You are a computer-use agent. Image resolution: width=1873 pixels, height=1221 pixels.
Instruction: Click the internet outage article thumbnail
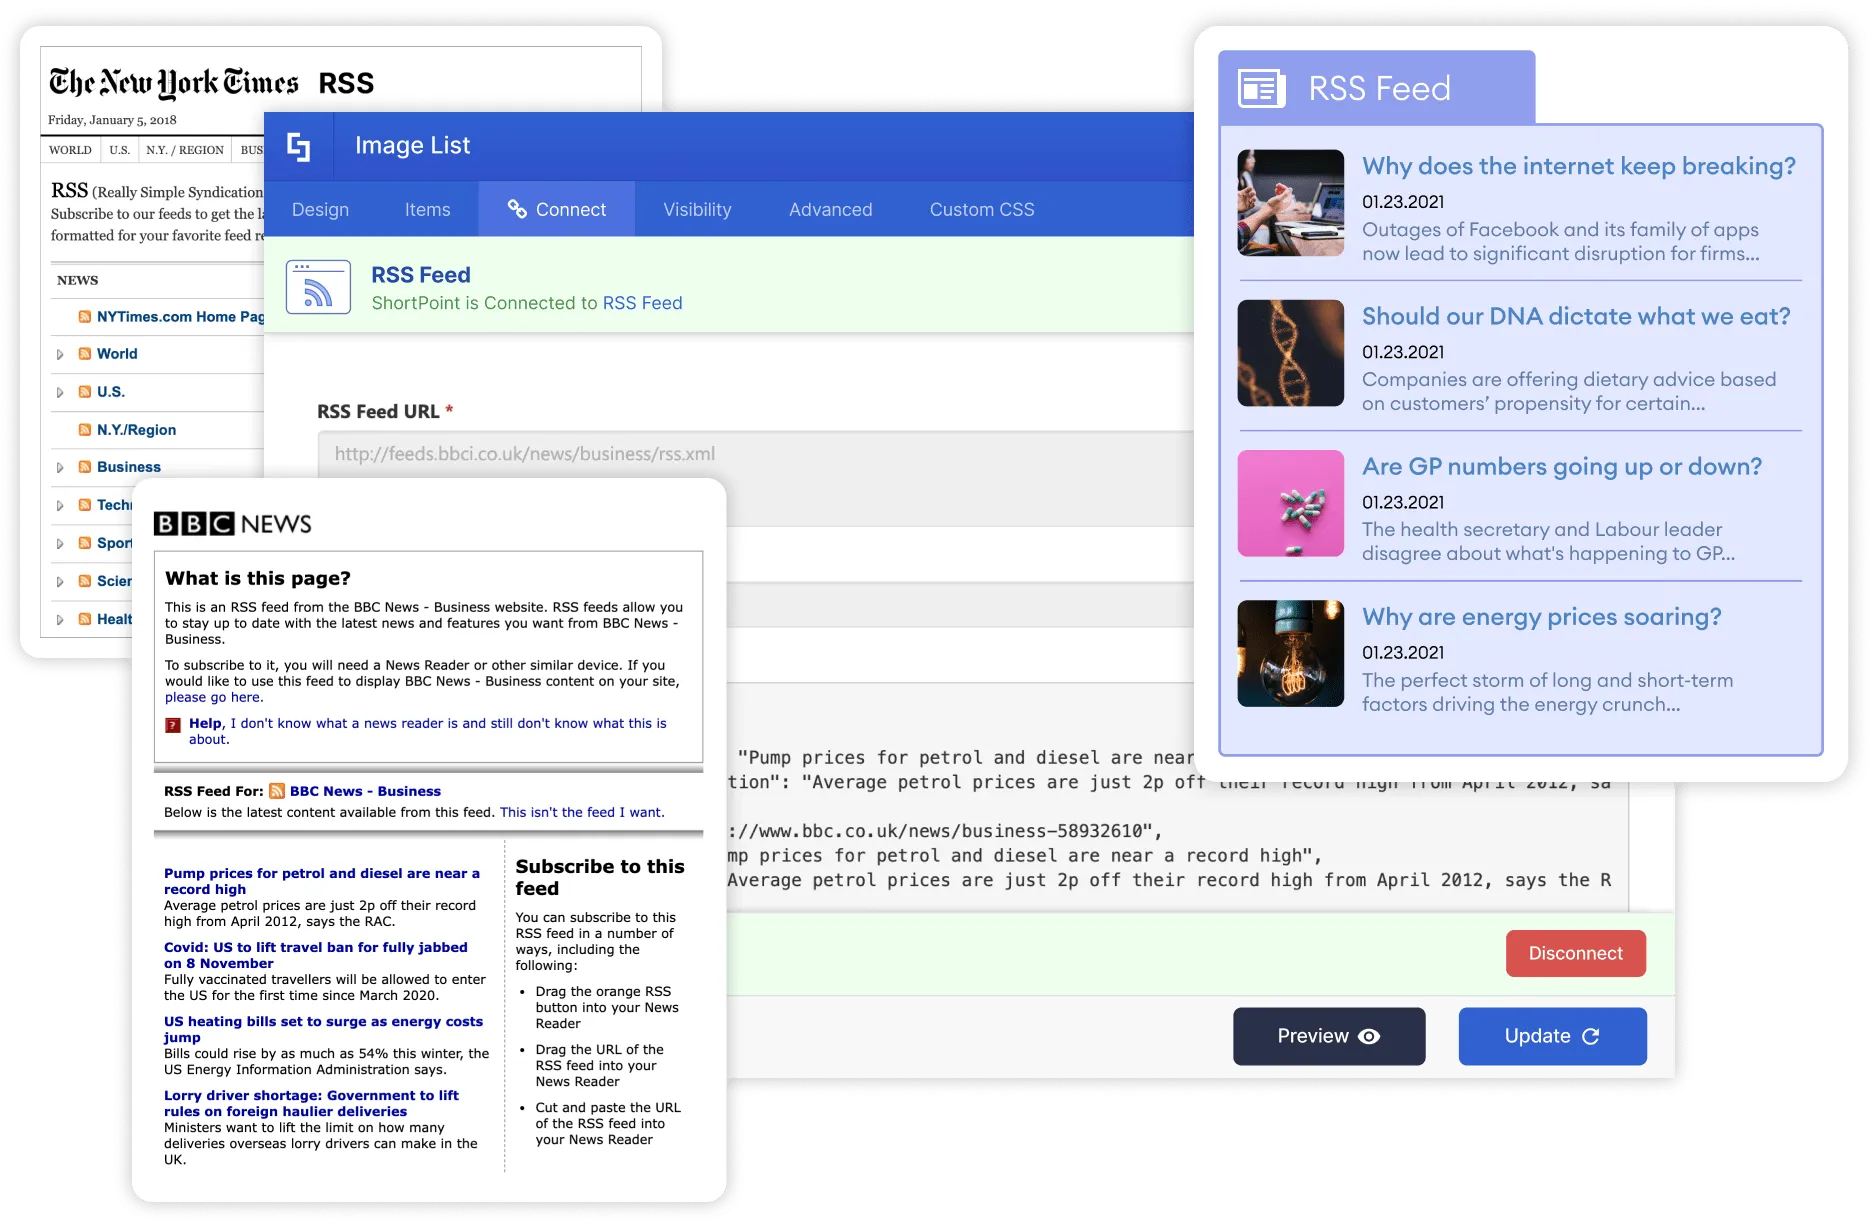pyautogui.click(x=1290, y=203)
